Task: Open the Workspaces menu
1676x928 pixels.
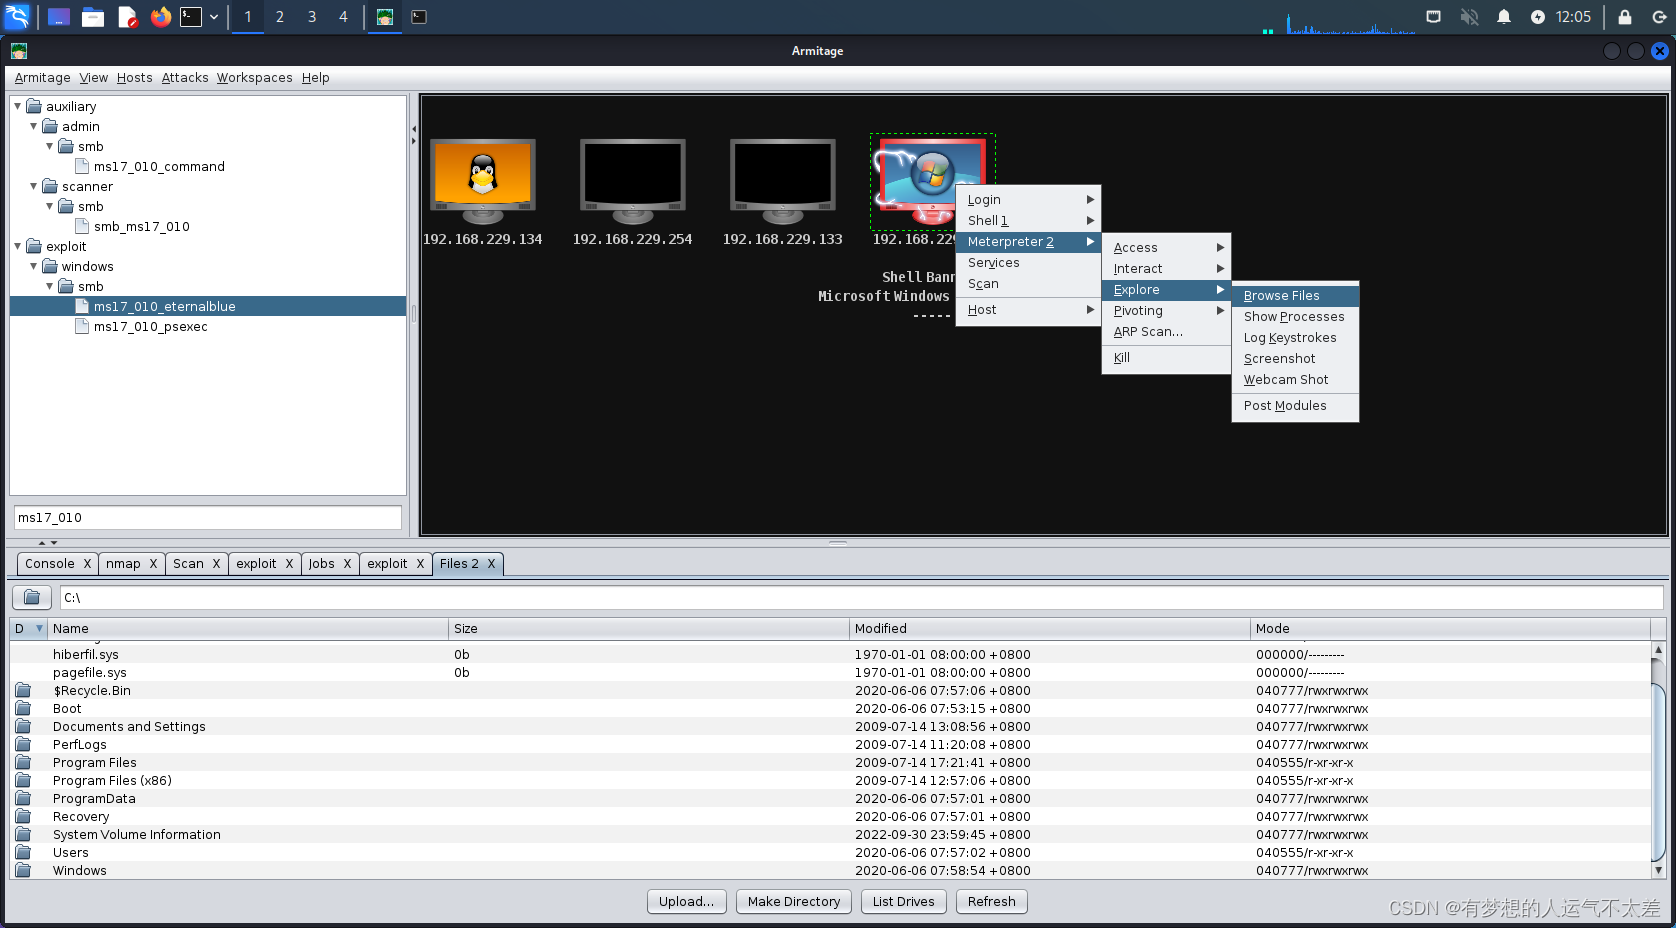Action: coord(254,78)
